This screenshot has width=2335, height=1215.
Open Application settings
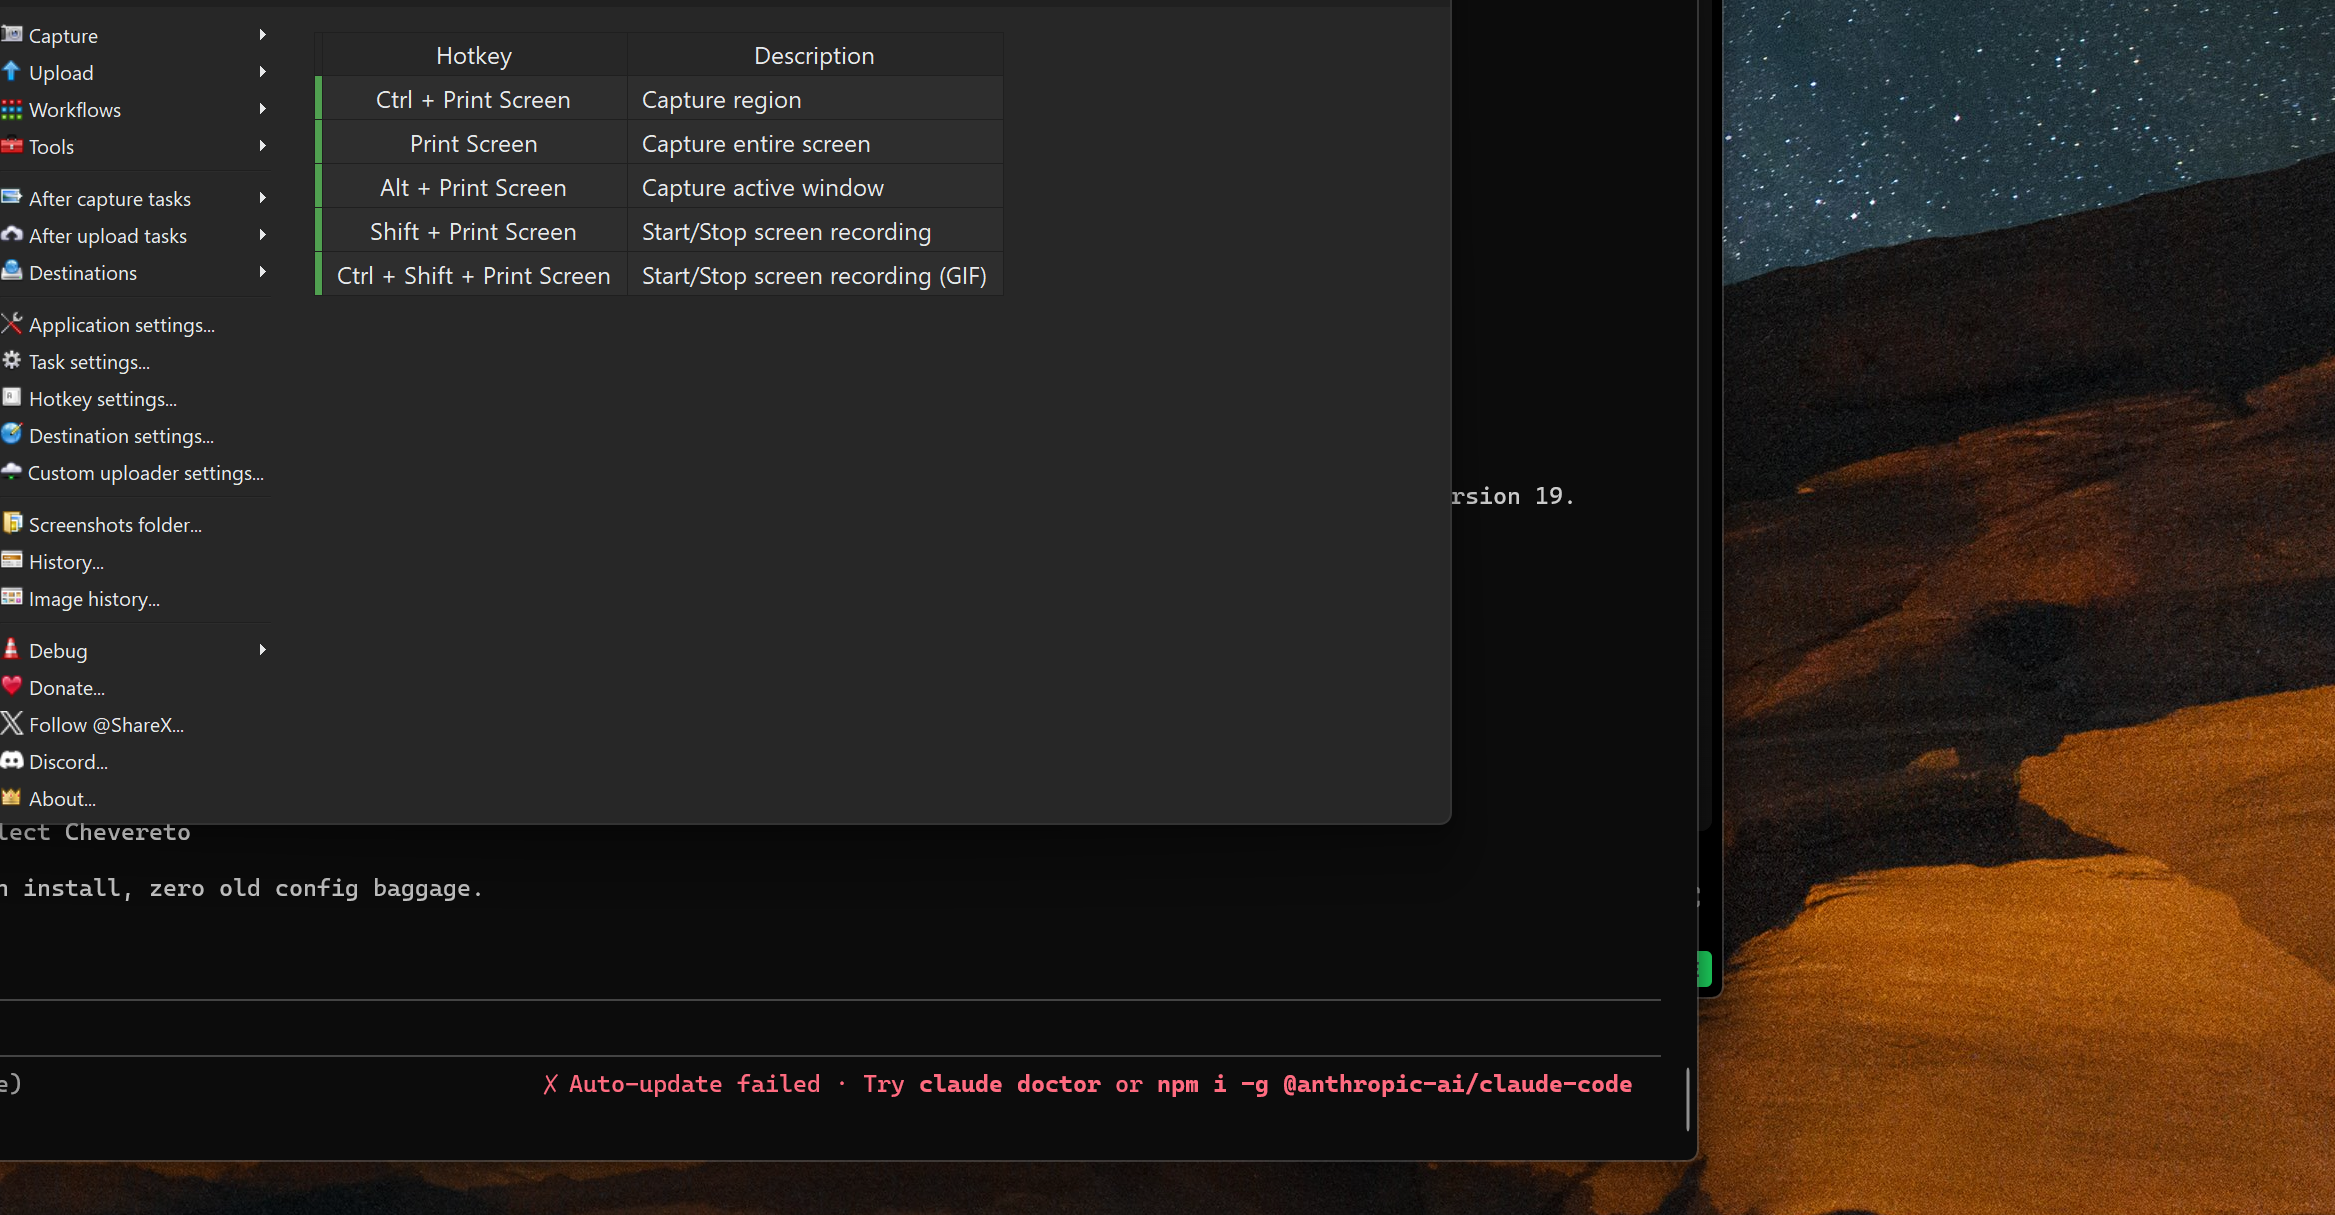pyautogui.click(x=121, y=325)
